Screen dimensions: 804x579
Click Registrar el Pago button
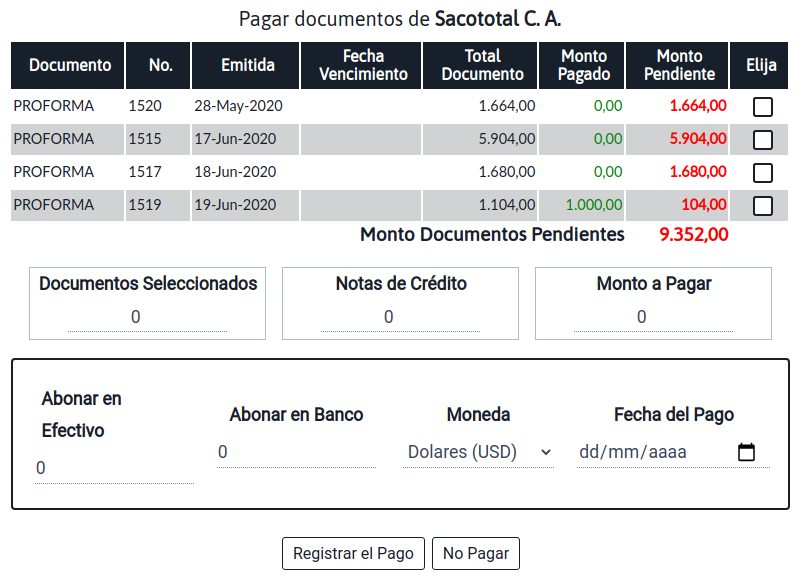pyautogui.click(x=353, y=553)
